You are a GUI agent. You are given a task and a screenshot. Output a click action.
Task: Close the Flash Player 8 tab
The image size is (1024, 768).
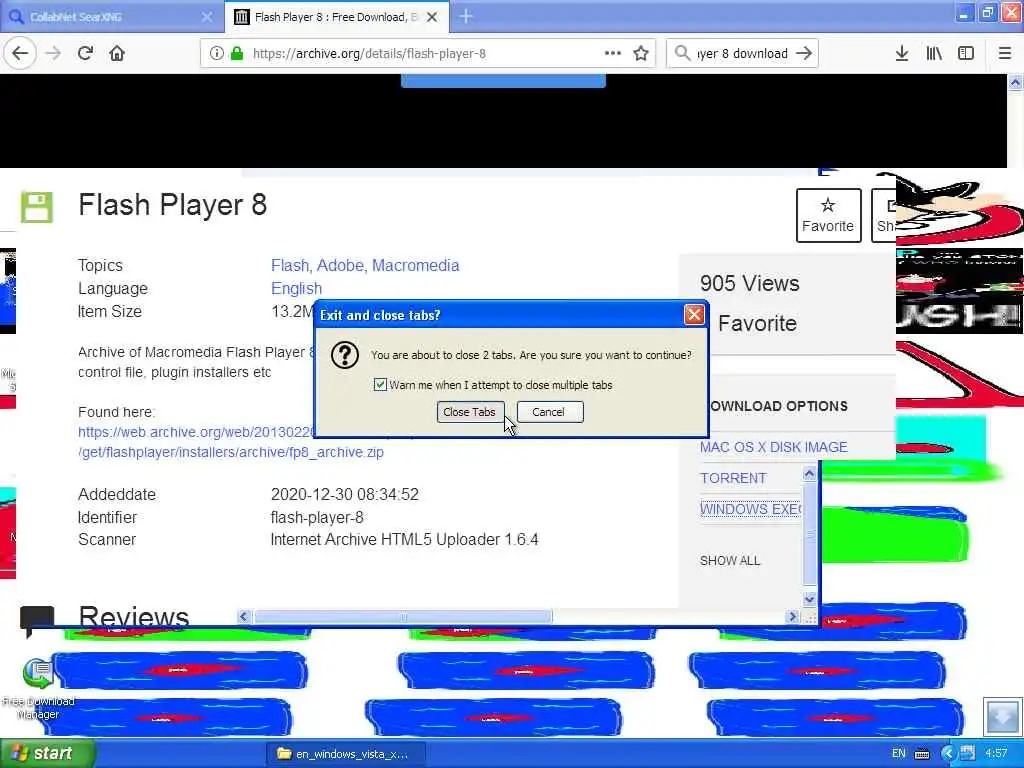click(x=432, y=17)
